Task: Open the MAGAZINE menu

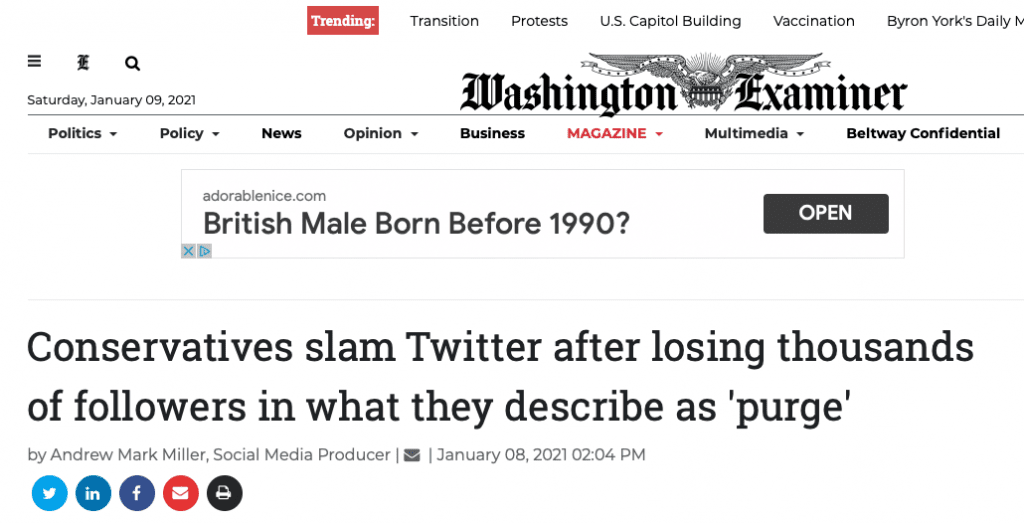Action: [x=615, y=133]
